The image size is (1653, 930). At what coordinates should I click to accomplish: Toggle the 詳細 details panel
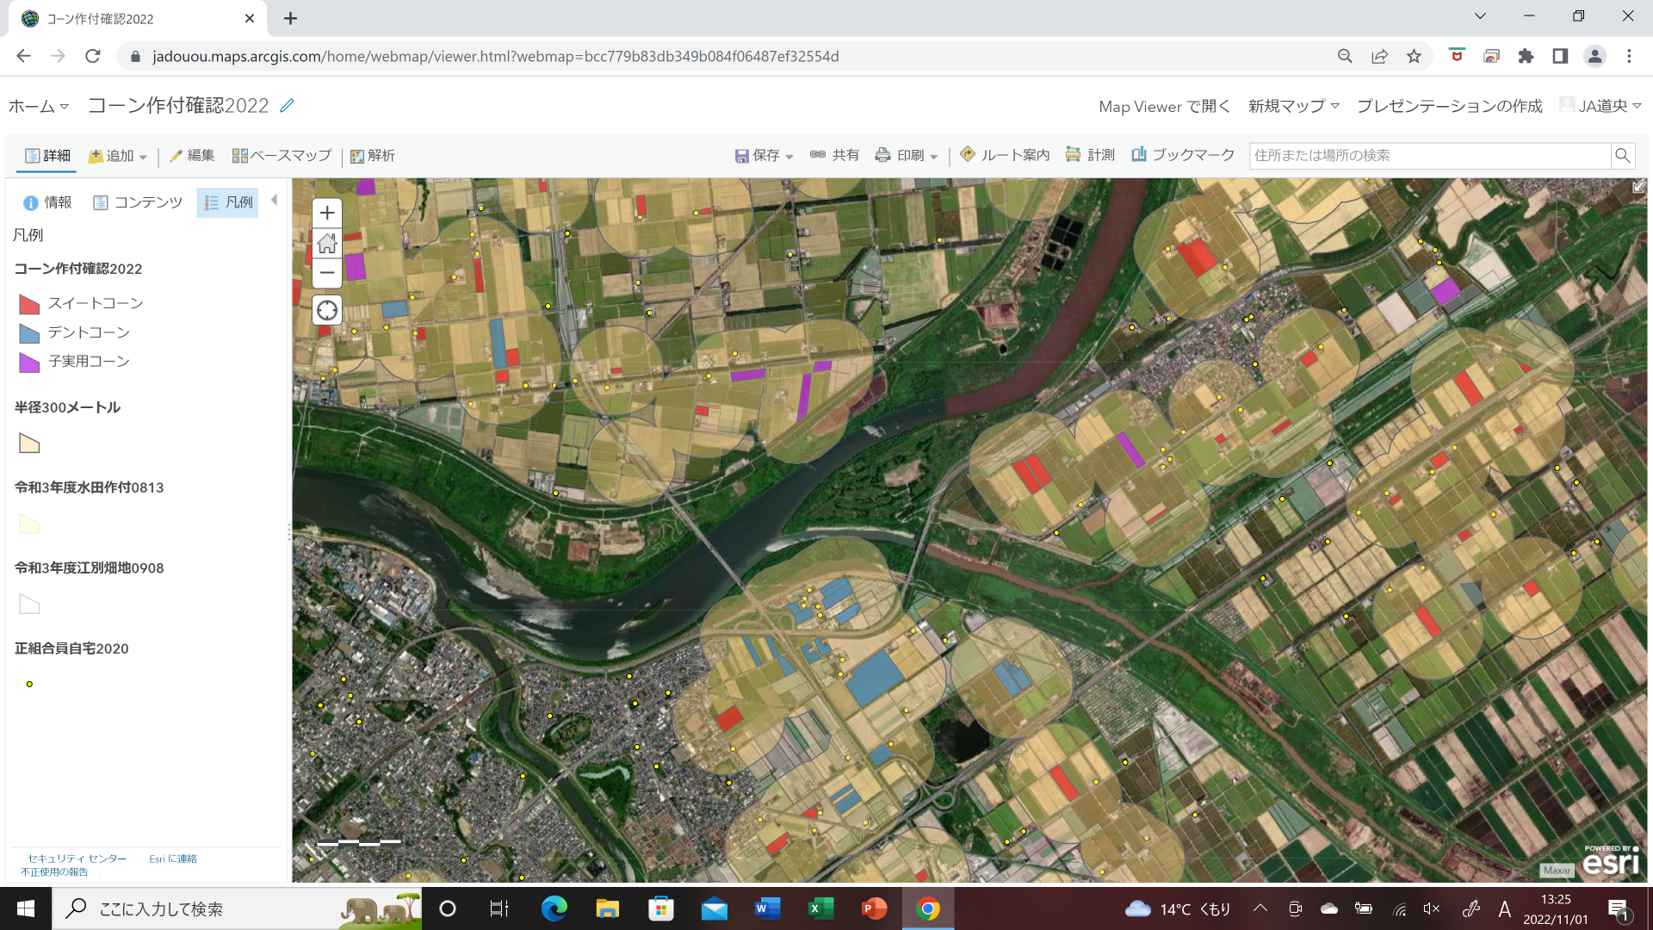click(x=47, y=156)
